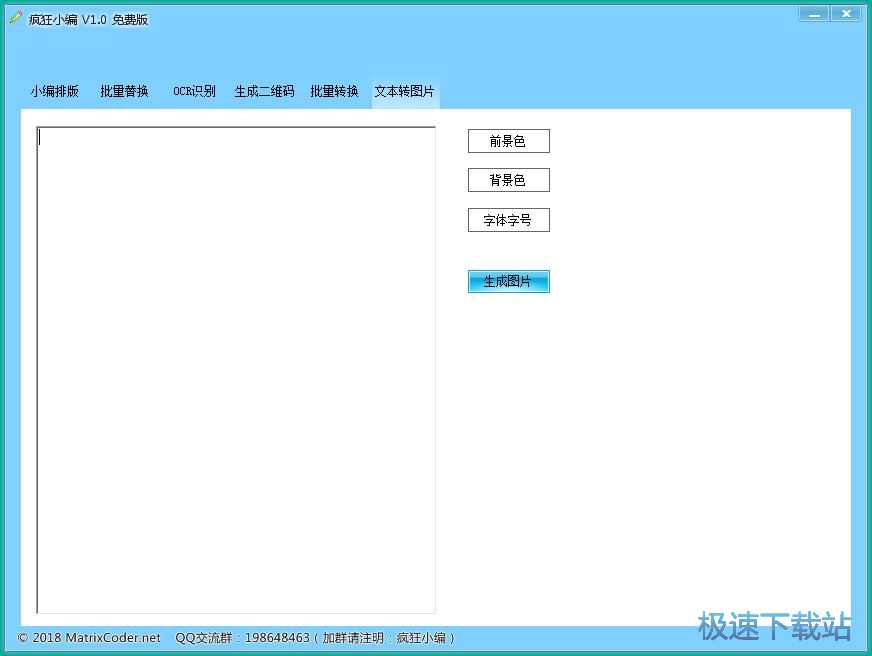Select the OCR识别 tab
This screenshot has height=656, width=872.
point(193,90)
